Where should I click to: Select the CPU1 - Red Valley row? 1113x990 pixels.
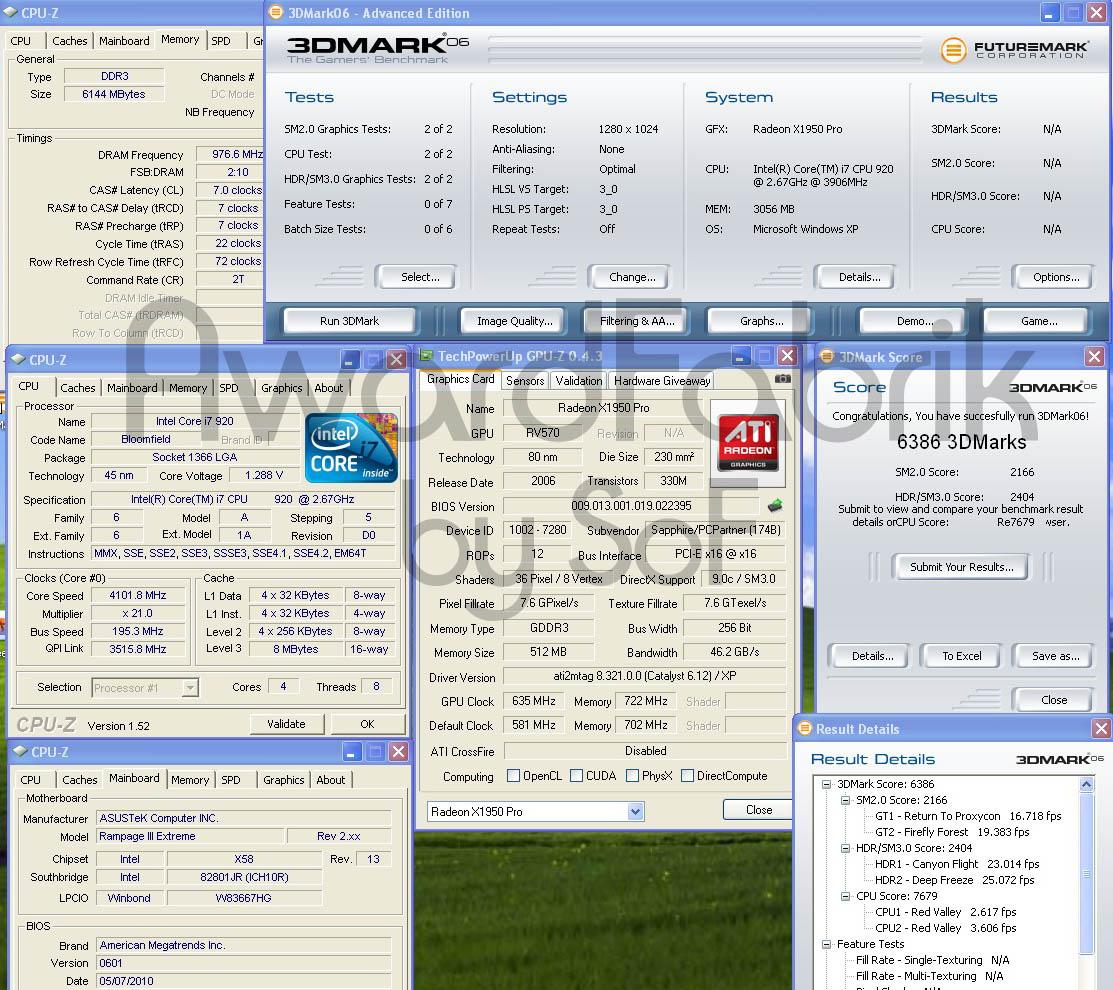(x=945, y=912)
